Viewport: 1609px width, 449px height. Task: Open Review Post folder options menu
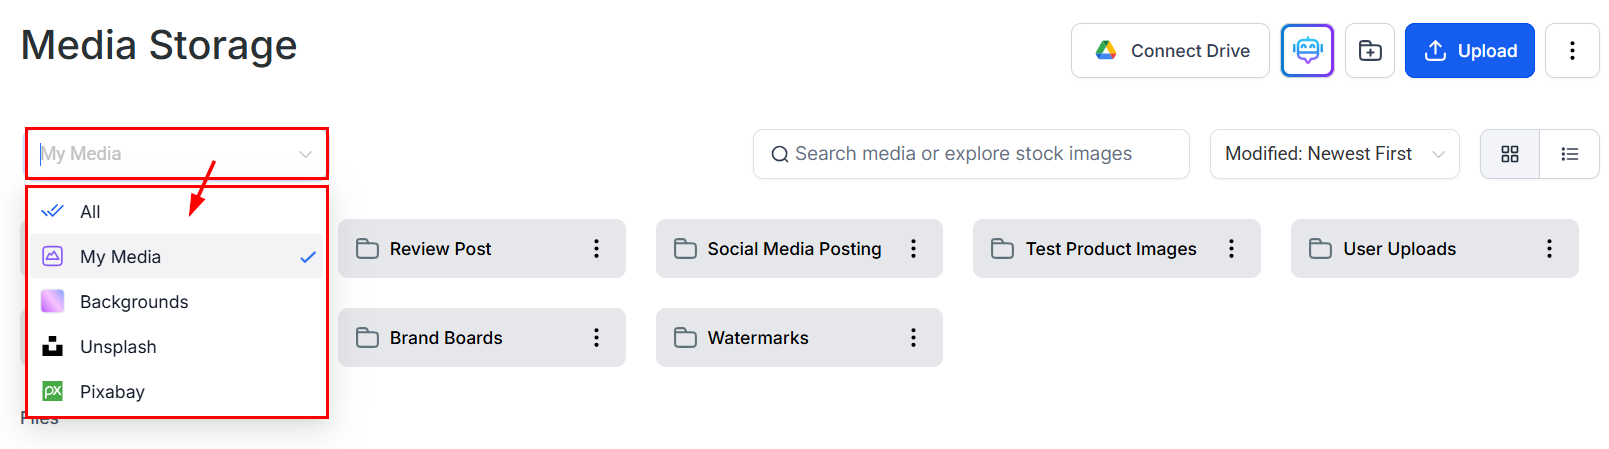click(596, 249)
